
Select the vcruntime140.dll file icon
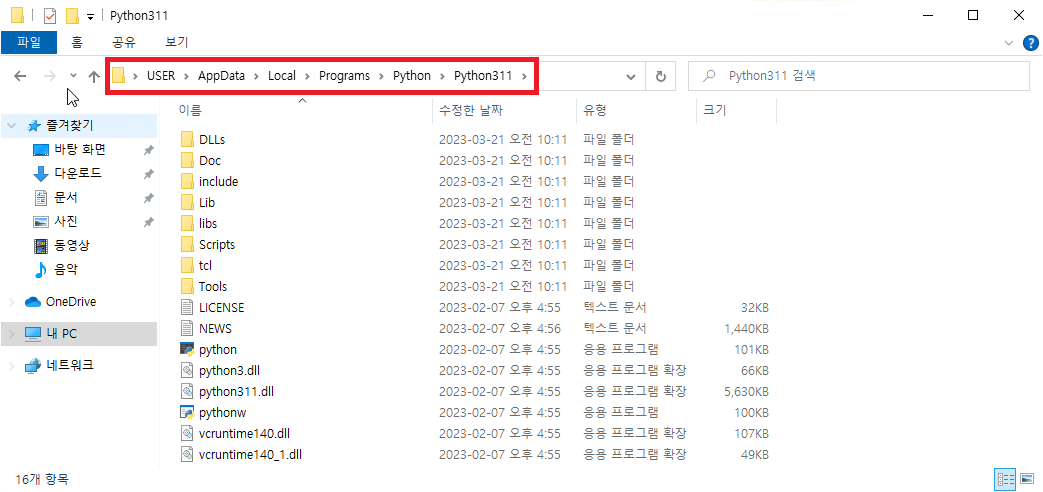pos(187,433)
